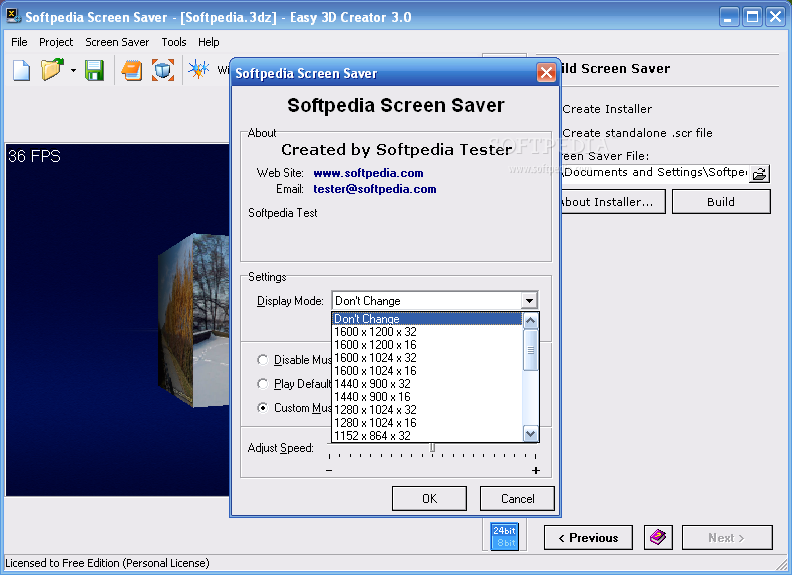This screenshot has height=575, width=792.
Task: Click the list scrollbar up arrow
Action: pos(530,321)
